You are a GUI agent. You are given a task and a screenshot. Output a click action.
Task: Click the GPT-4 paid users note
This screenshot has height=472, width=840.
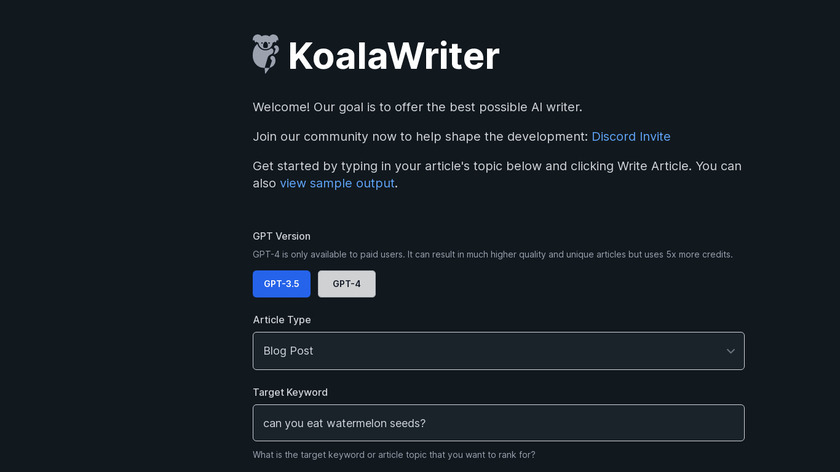[x=492, y=254]
